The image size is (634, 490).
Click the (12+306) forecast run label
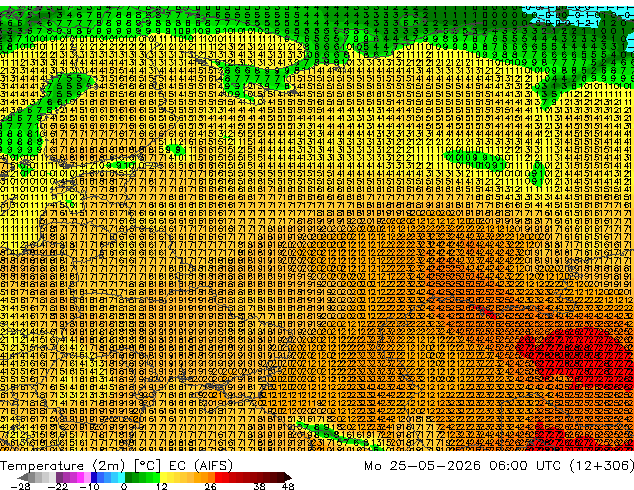pyautogui.click(x=602, y=466)
